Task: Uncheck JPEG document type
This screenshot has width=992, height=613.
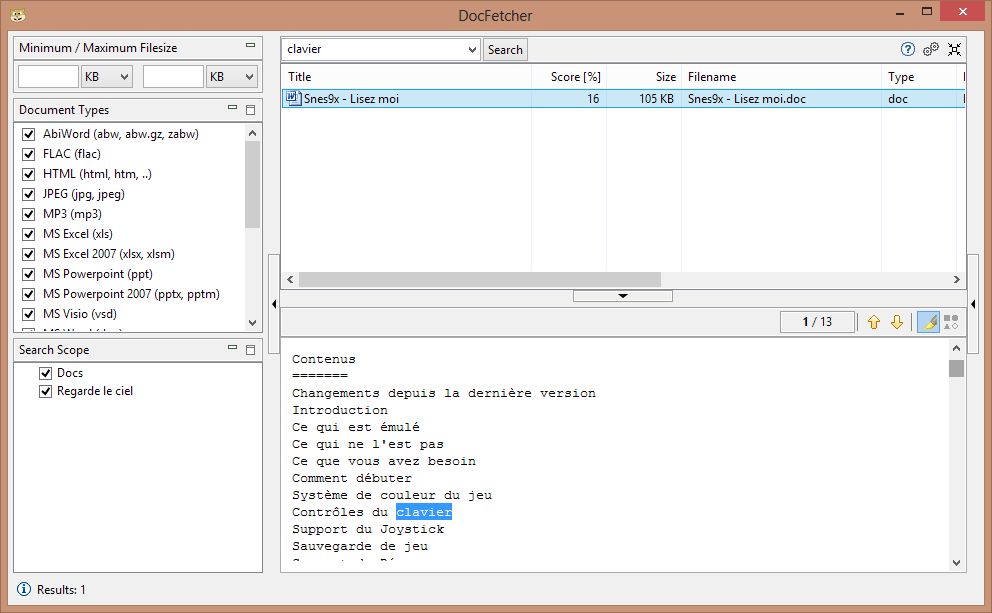Action: 28,194
